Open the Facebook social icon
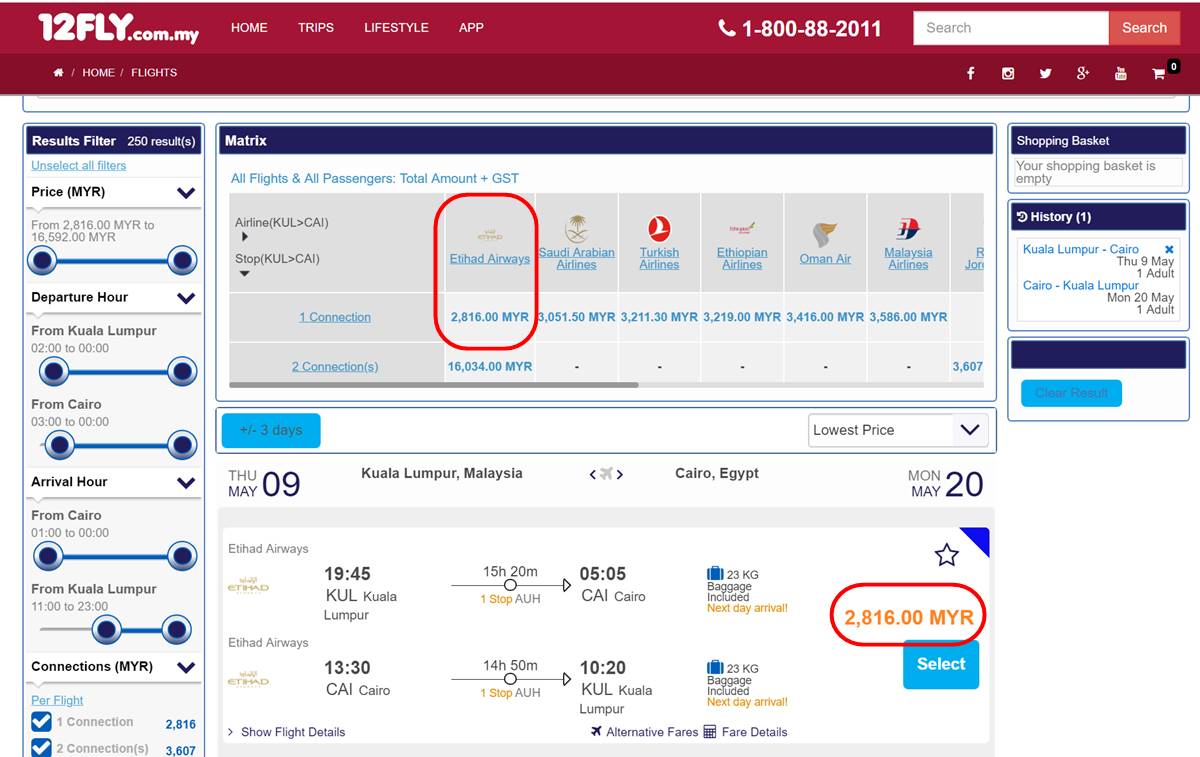1200x757 pixels. click(970, 73)
